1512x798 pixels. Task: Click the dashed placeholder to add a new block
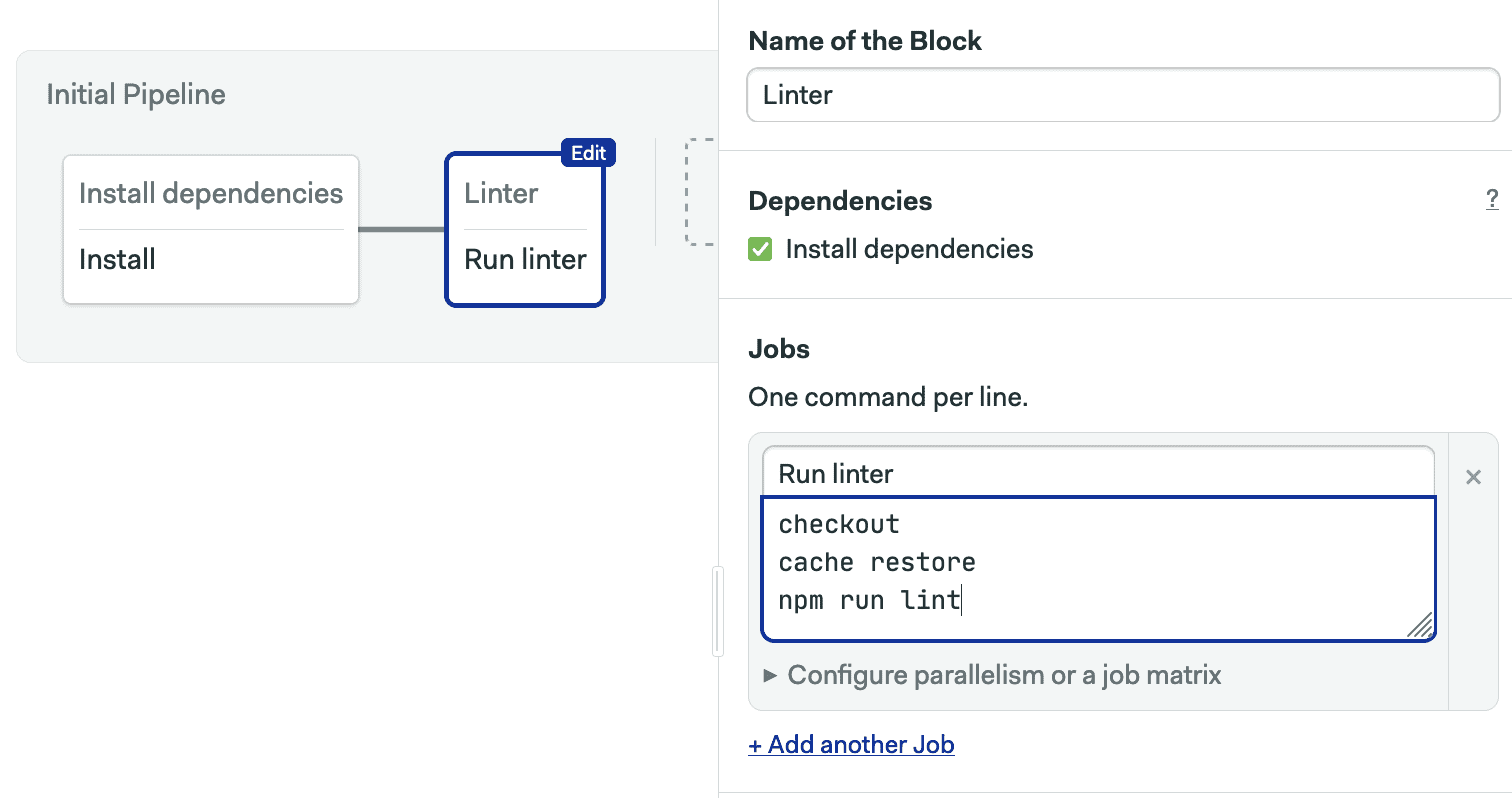[x=705, y=190]
